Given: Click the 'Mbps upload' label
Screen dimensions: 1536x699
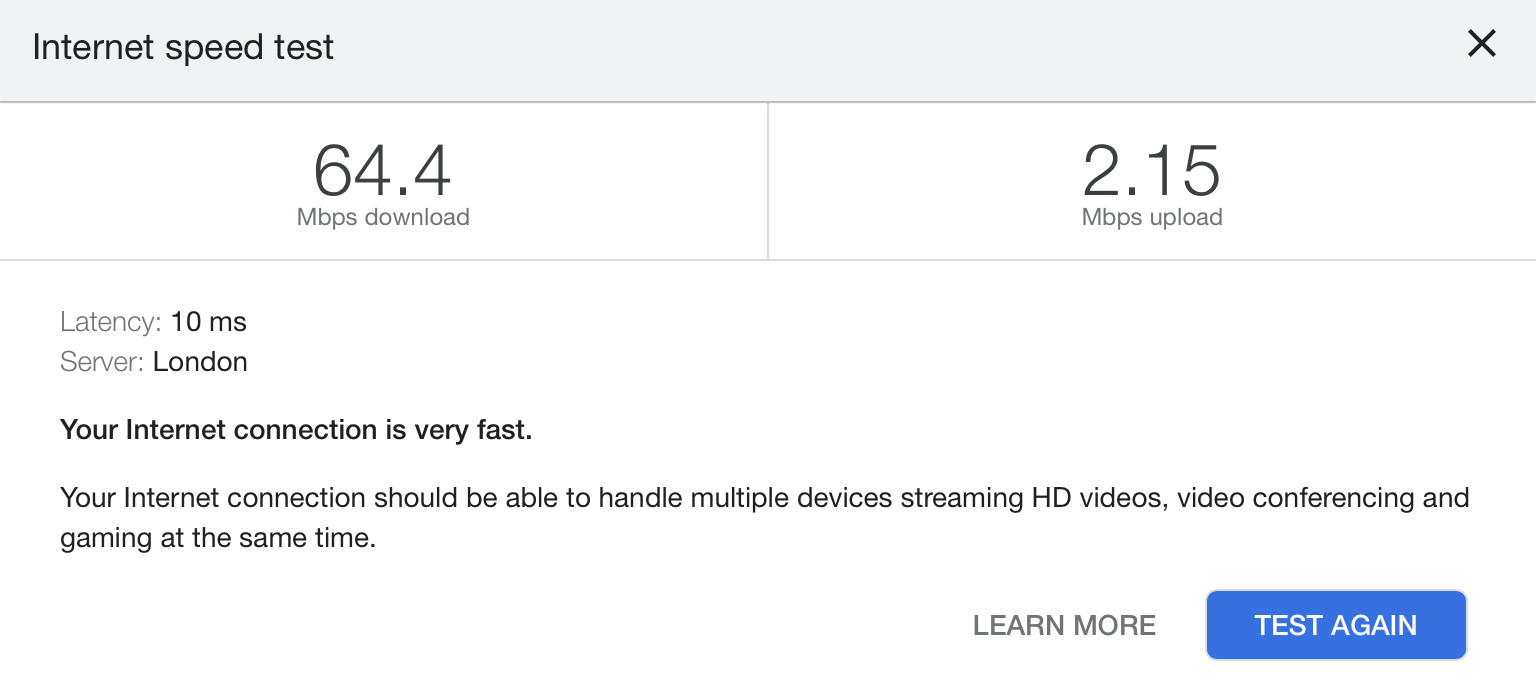Looking at the screenshot, I should 1152,217.
